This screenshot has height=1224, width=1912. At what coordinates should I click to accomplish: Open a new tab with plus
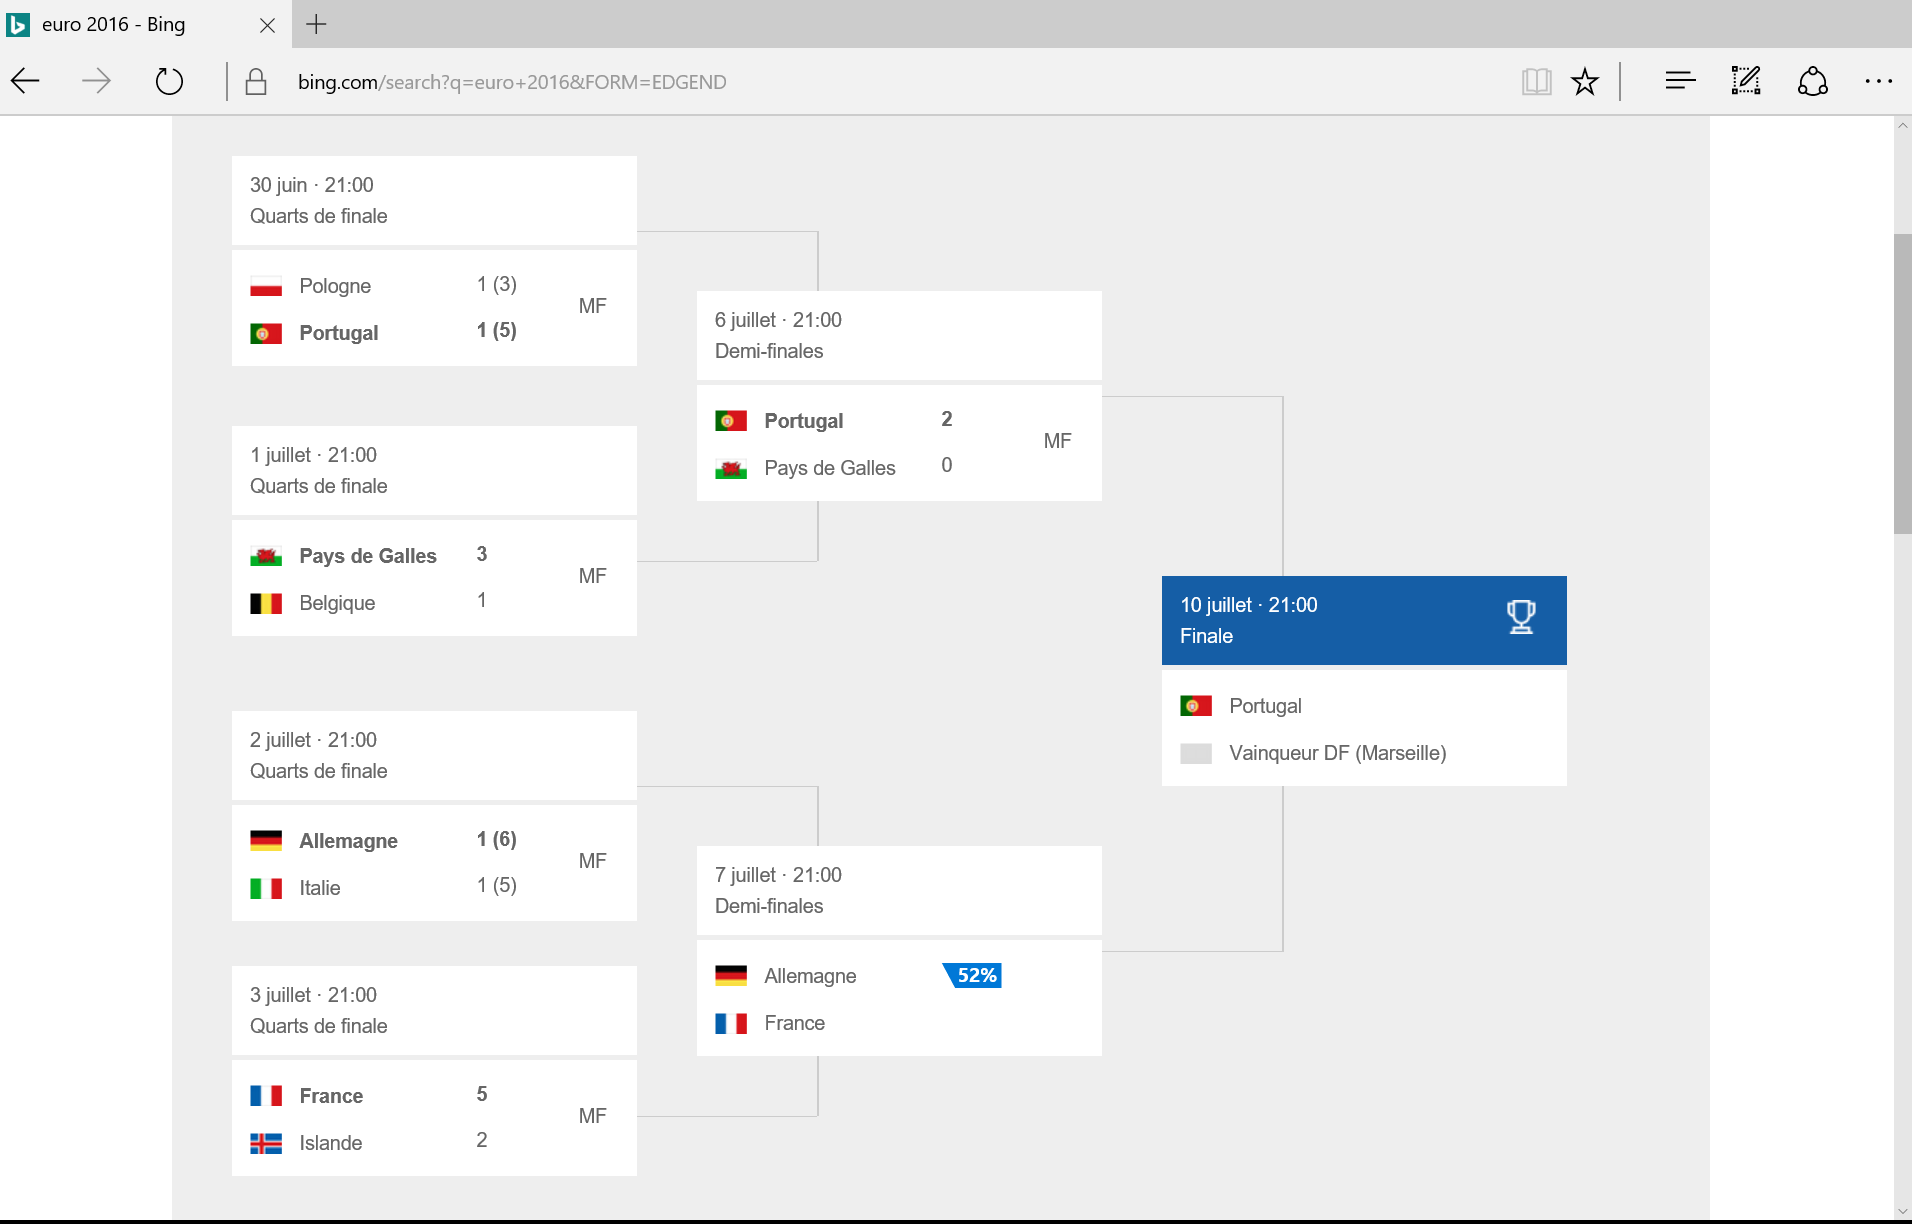316,24
